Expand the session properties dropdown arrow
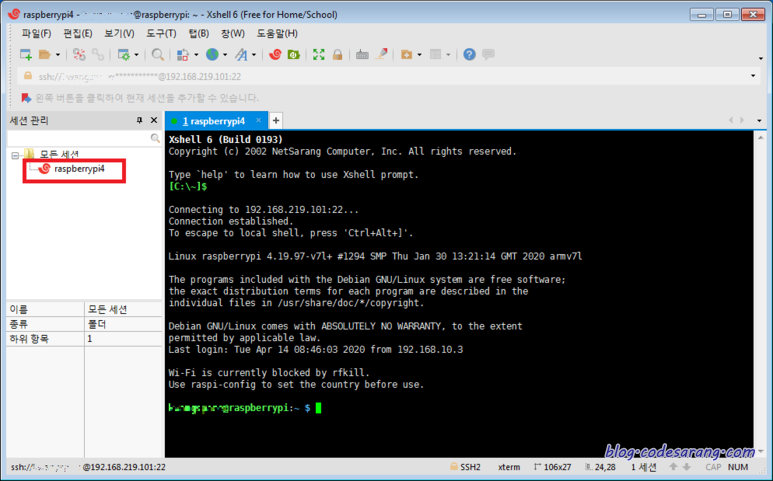The image size is (773, 481). point(137,55)
